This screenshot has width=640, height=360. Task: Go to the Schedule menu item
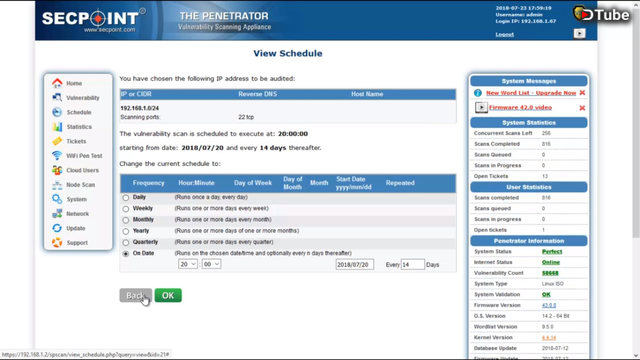click(x=79, y=112)
